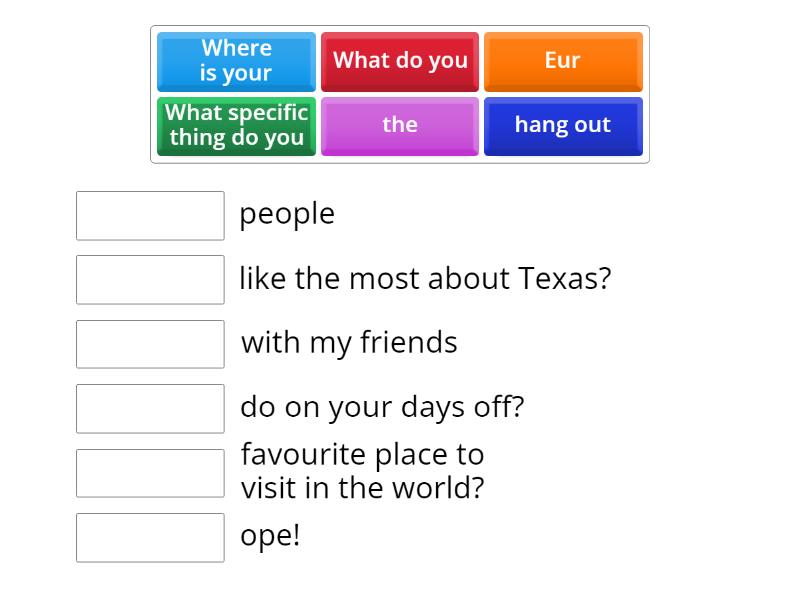Click the blank before 'like the most about Texas?'
Image resolution: width=800 pixels, height=600 pixels.
pos(150,280)
